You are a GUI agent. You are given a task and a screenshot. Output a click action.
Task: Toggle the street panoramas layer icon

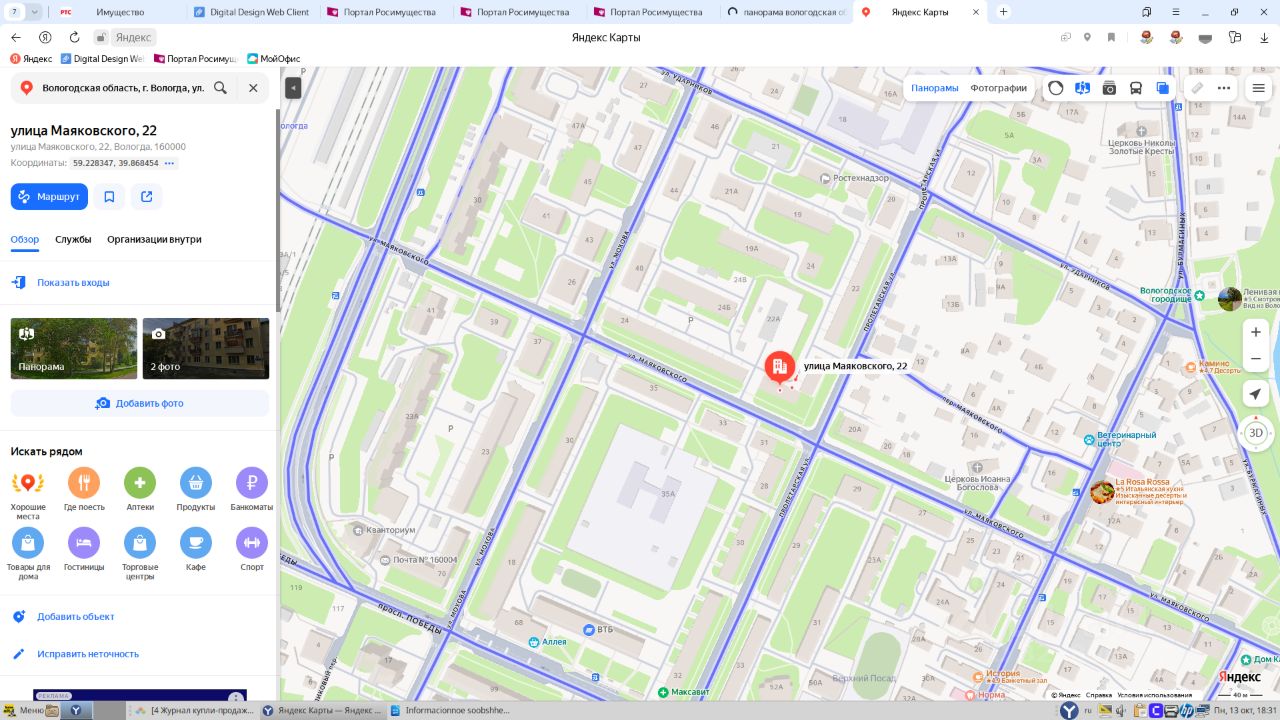coord(1082,88)
